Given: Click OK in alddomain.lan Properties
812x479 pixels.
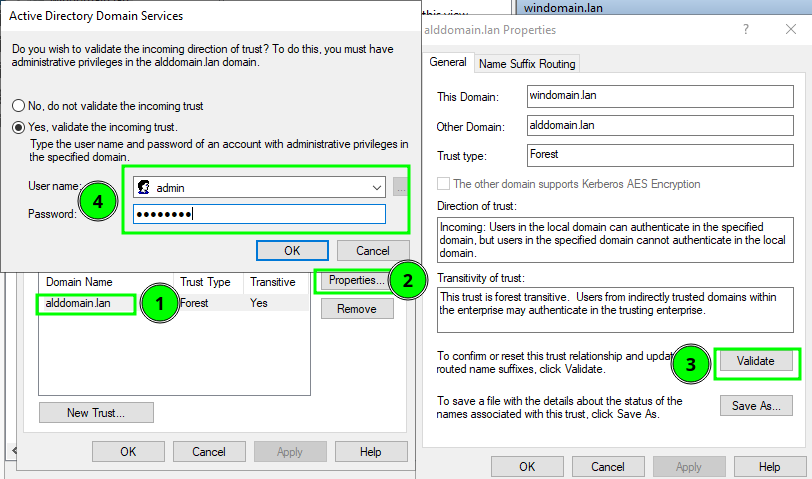Looking at the screenshot, I should [527, 467].
